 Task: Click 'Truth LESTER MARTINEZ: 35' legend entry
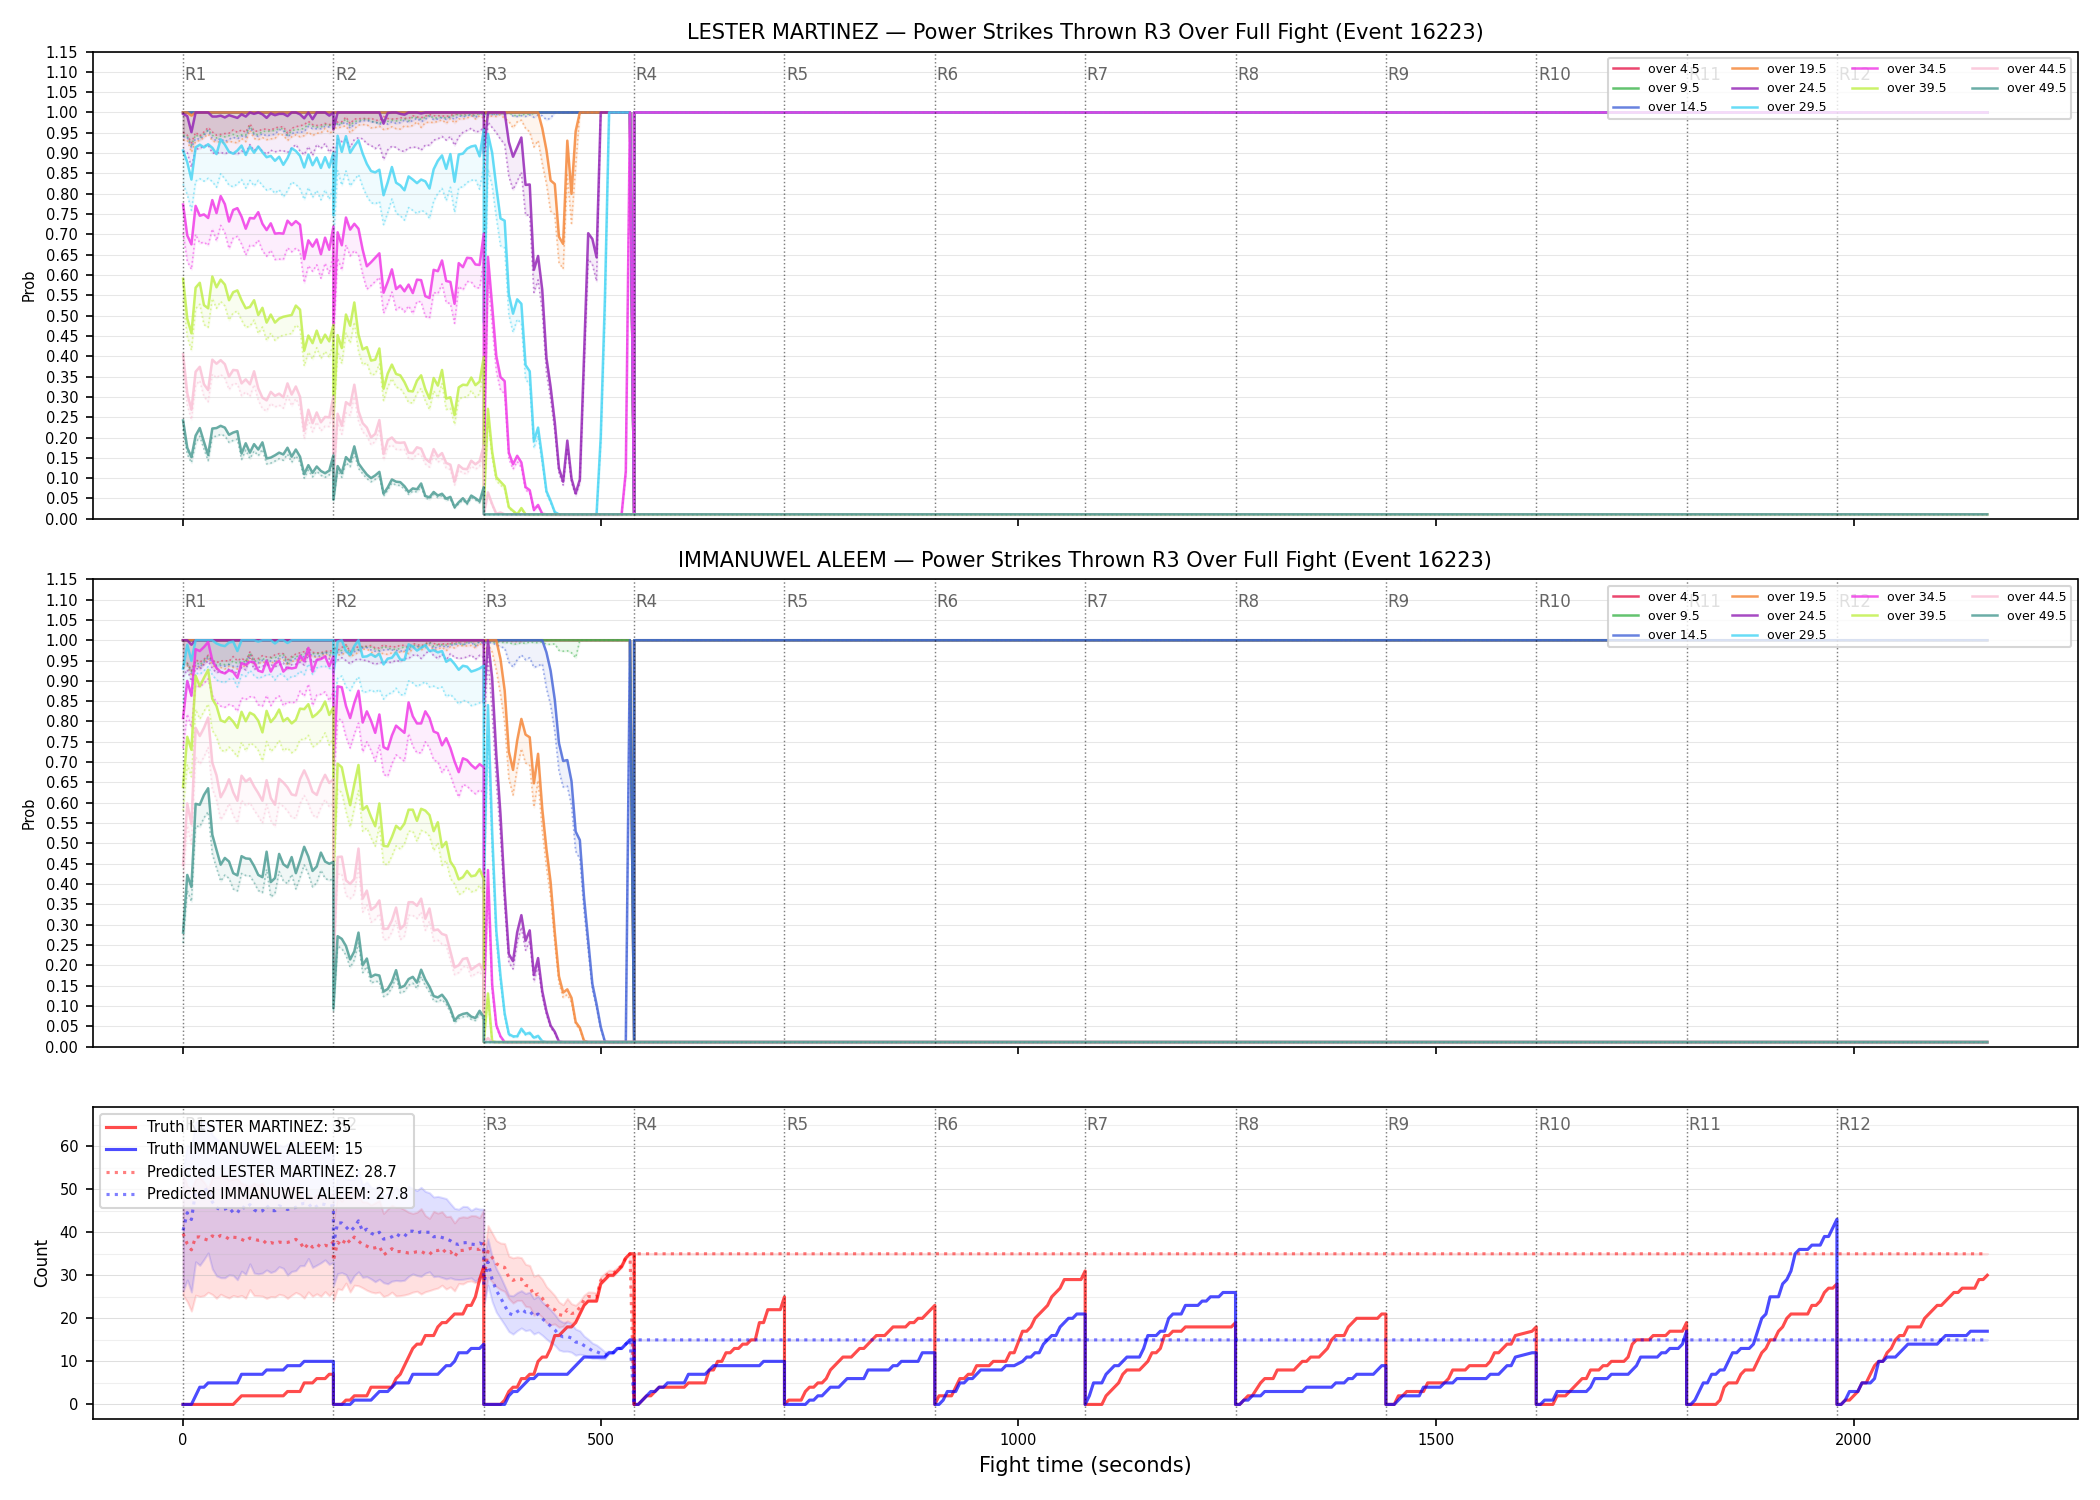tap(228, 1127)
